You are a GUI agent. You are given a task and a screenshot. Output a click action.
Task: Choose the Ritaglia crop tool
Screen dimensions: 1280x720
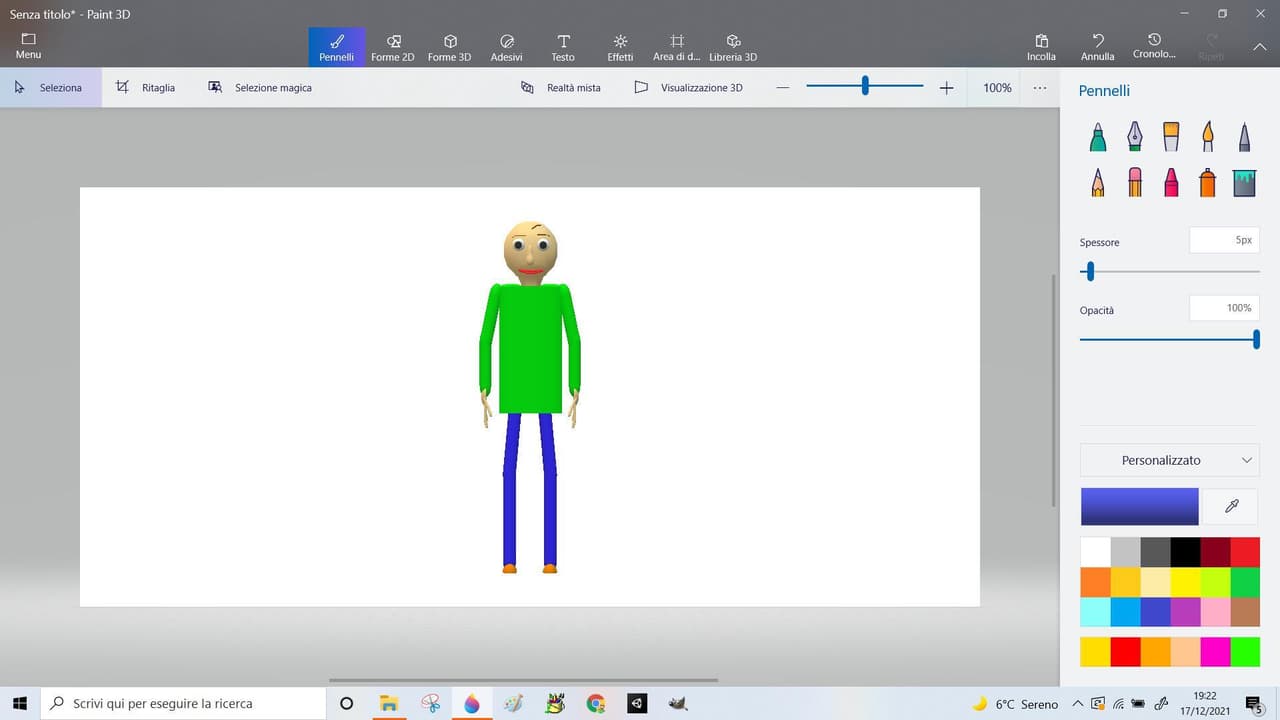[146, 88]
